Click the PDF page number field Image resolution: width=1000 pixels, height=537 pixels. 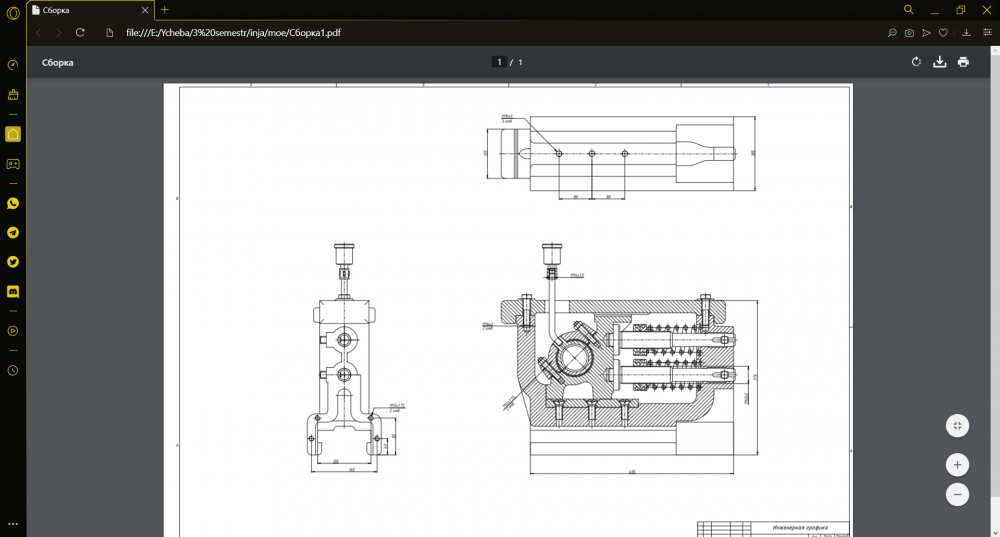(x=498, y=62)
